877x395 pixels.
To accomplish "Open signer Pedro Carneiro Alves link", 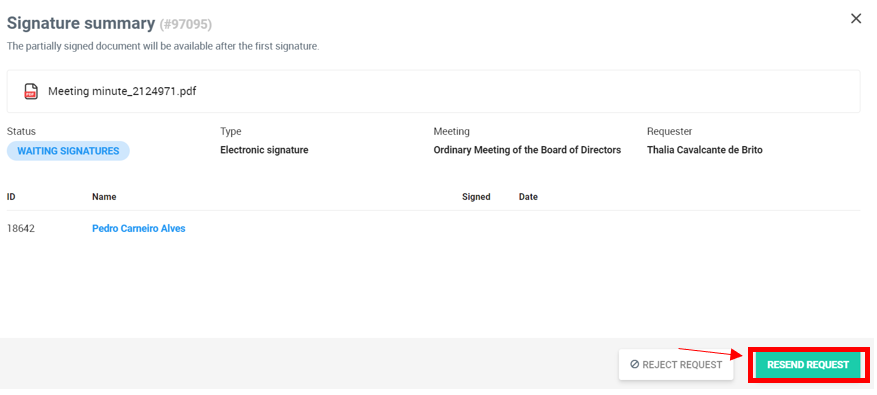I will pos(139,228).
